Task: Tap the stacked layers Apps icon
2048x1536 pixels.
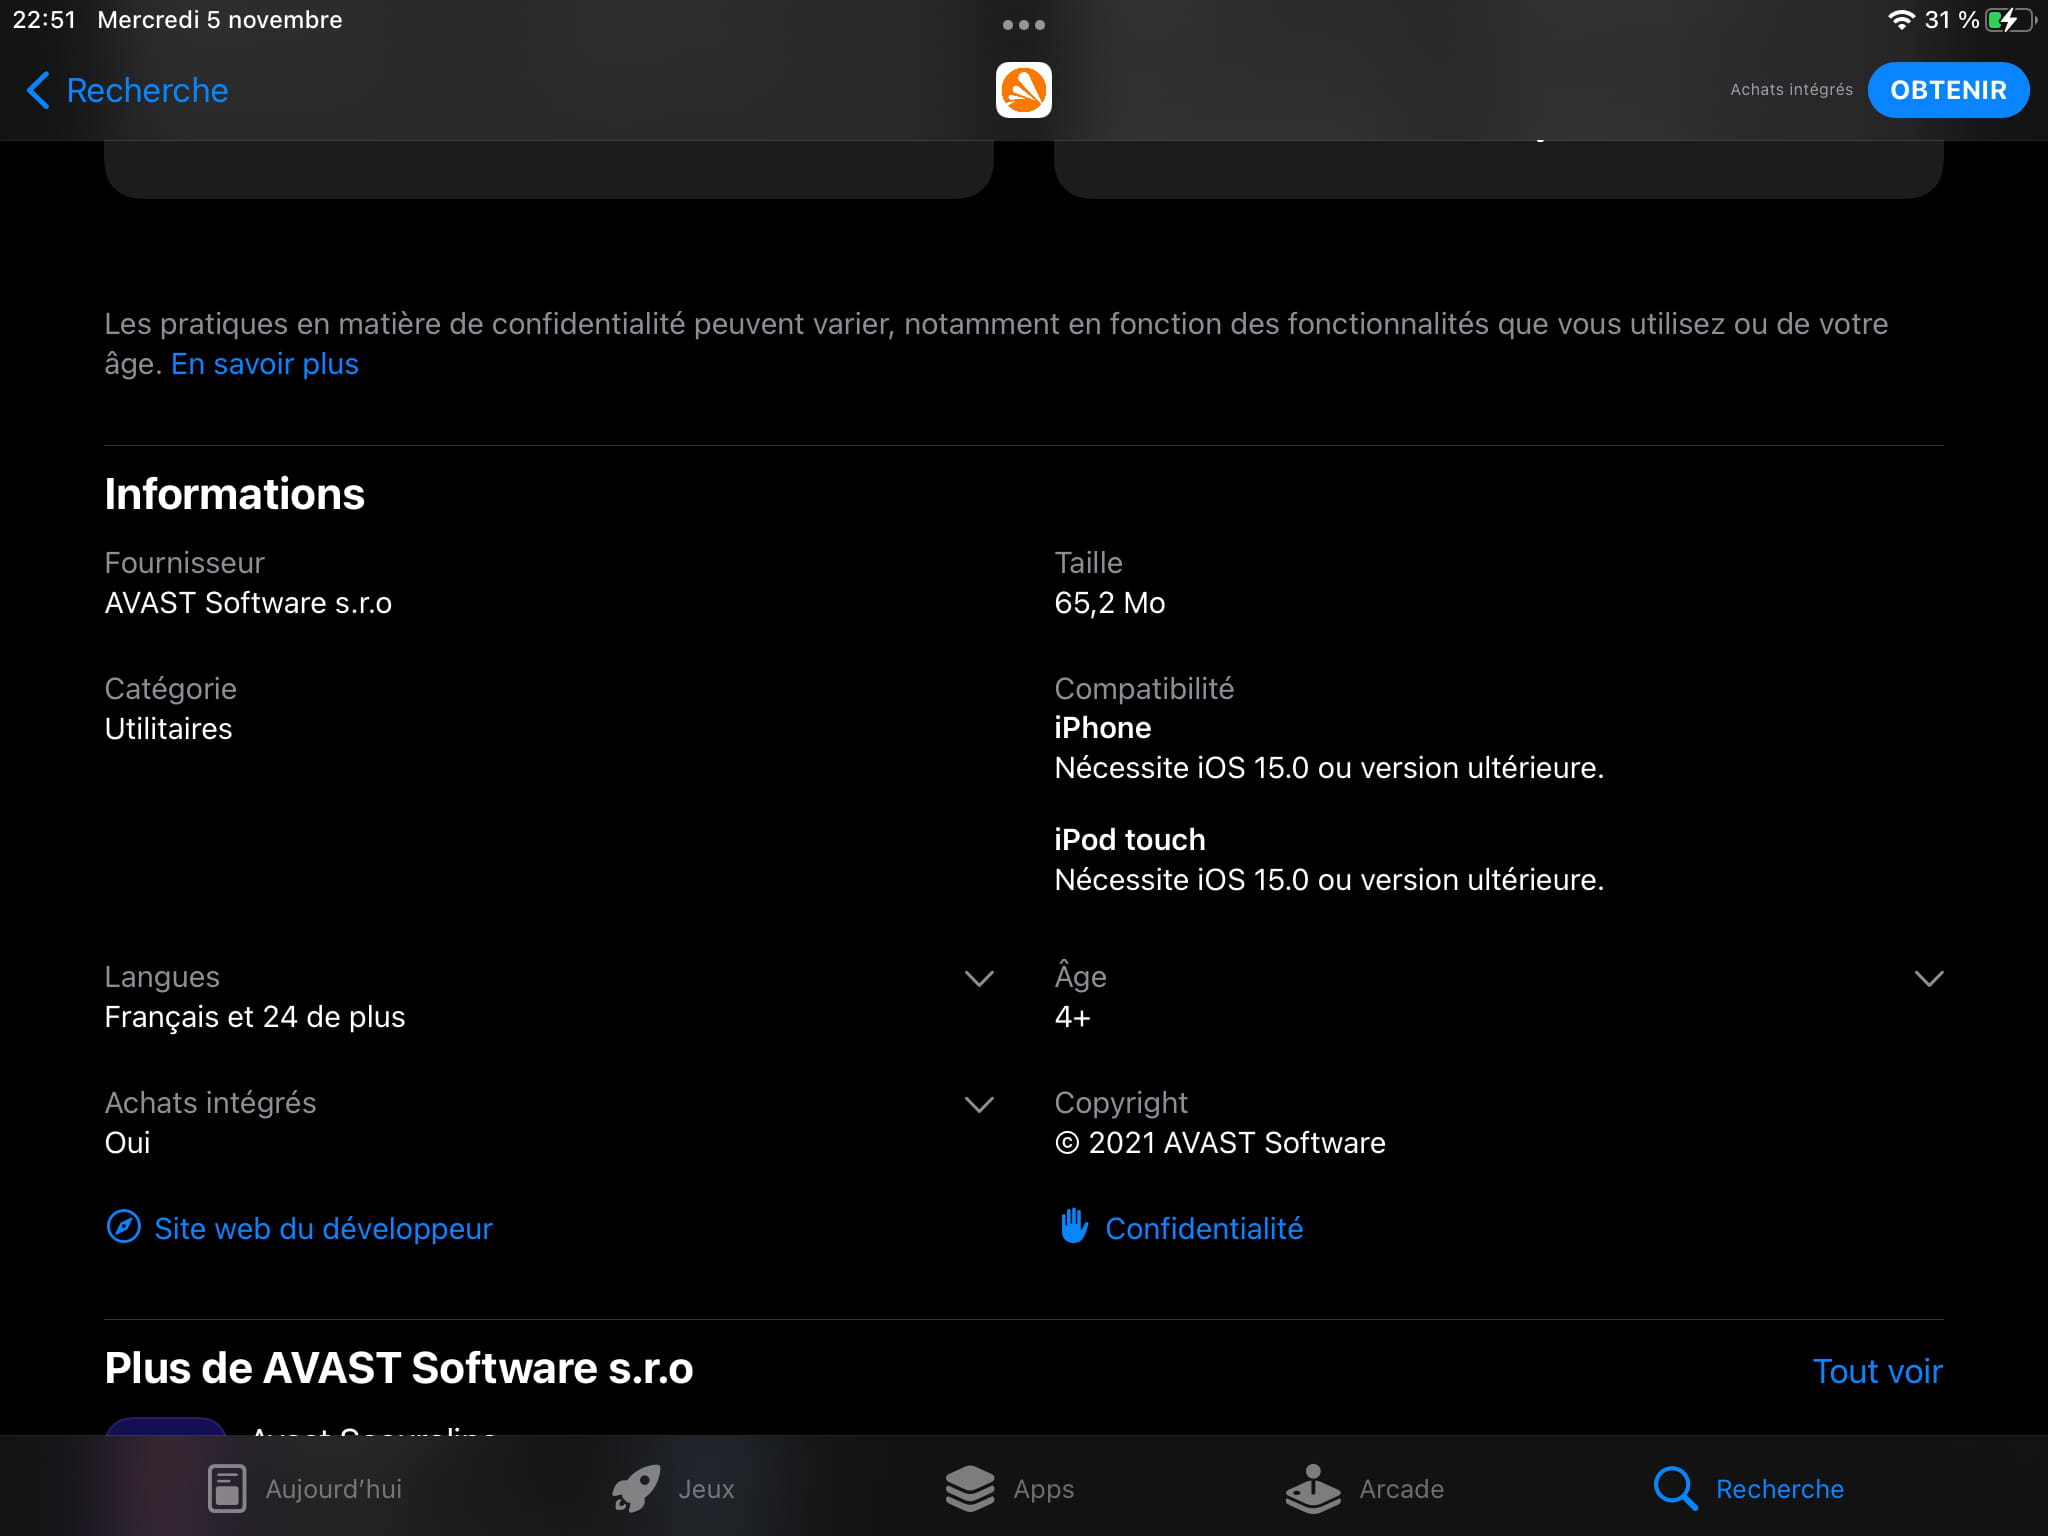Action: 969,1488
